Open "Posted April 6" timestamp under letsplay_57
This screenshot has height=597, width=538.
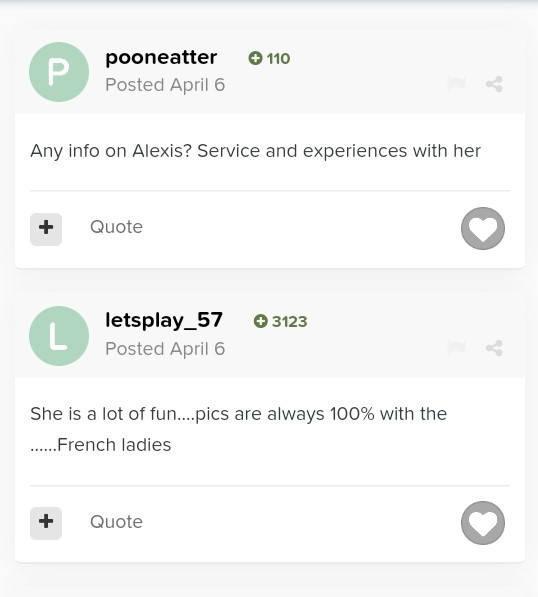coord(165,349)
